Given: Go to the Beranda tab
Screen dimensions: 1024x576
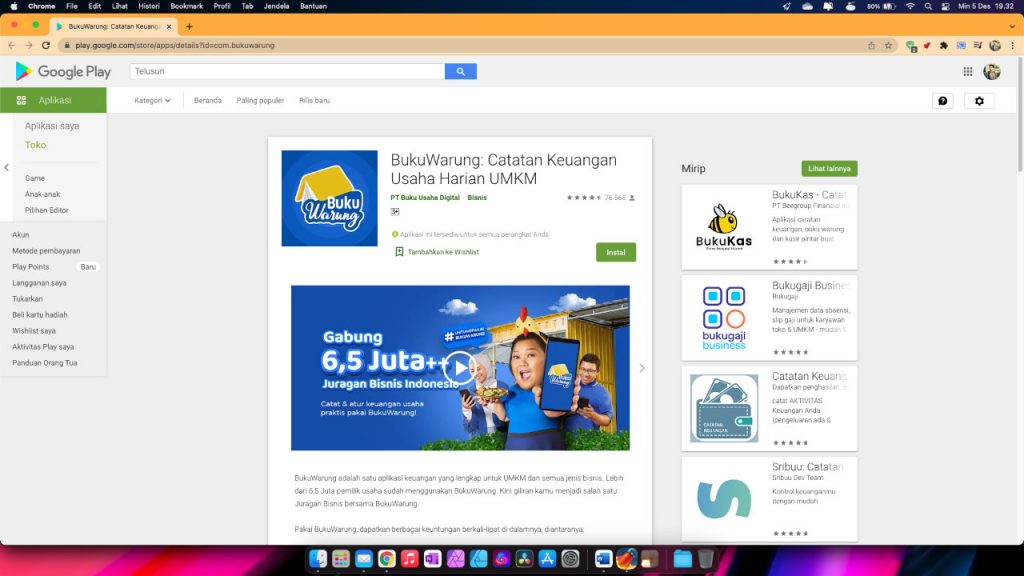Looking at the screenshot, I should tap(208, 101).
